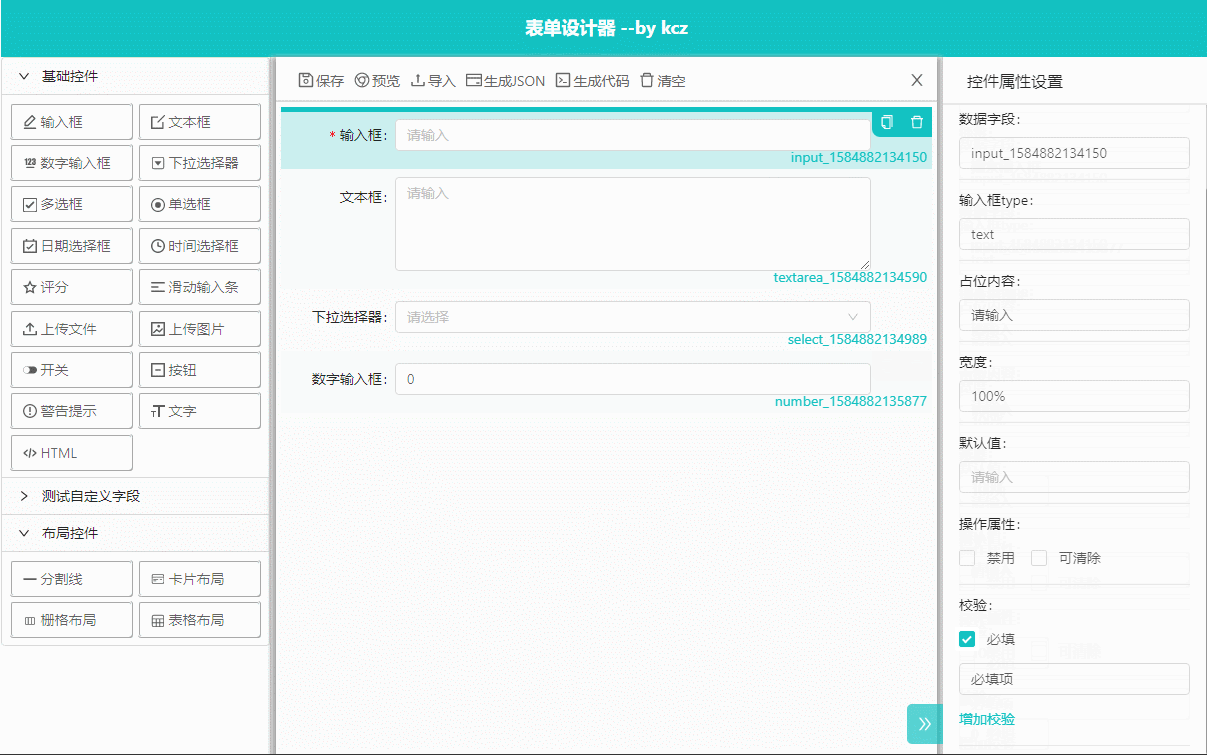Add a 评分 (rating) control
The image size is (1207, 755).
(x=71, y=287)
